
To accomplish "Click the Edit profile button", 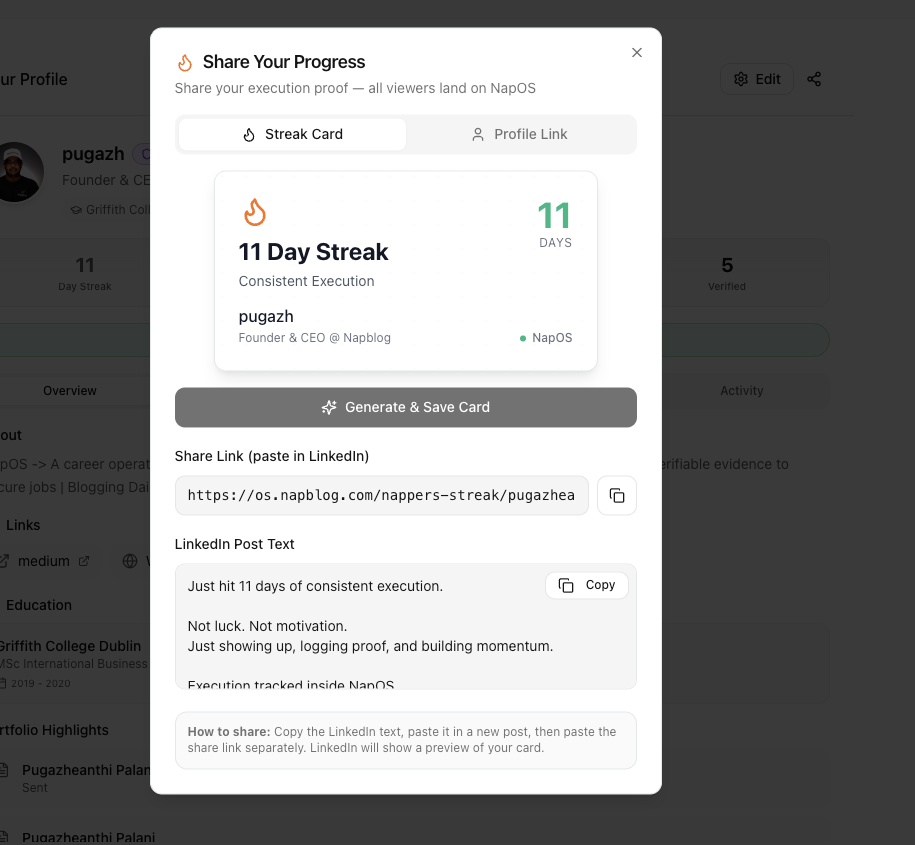I will coord(757,79).
